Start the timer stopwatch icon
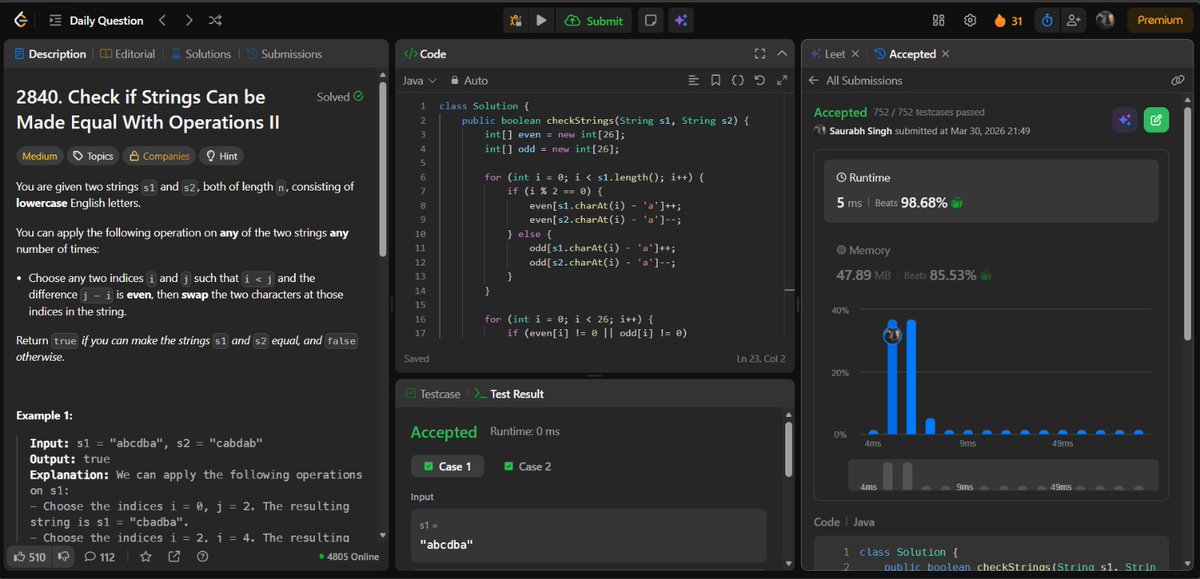The image size is (1200, 579). pos(1047,20)
